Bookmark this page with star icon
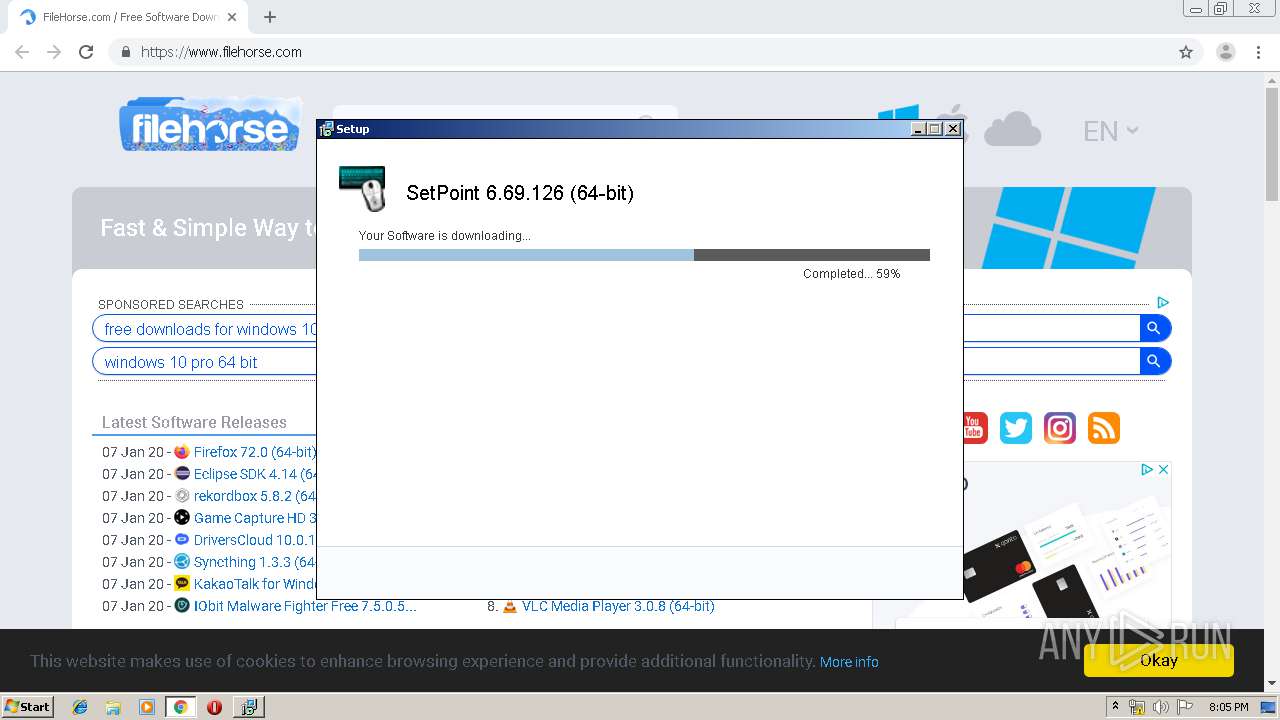 point(1186,52)
